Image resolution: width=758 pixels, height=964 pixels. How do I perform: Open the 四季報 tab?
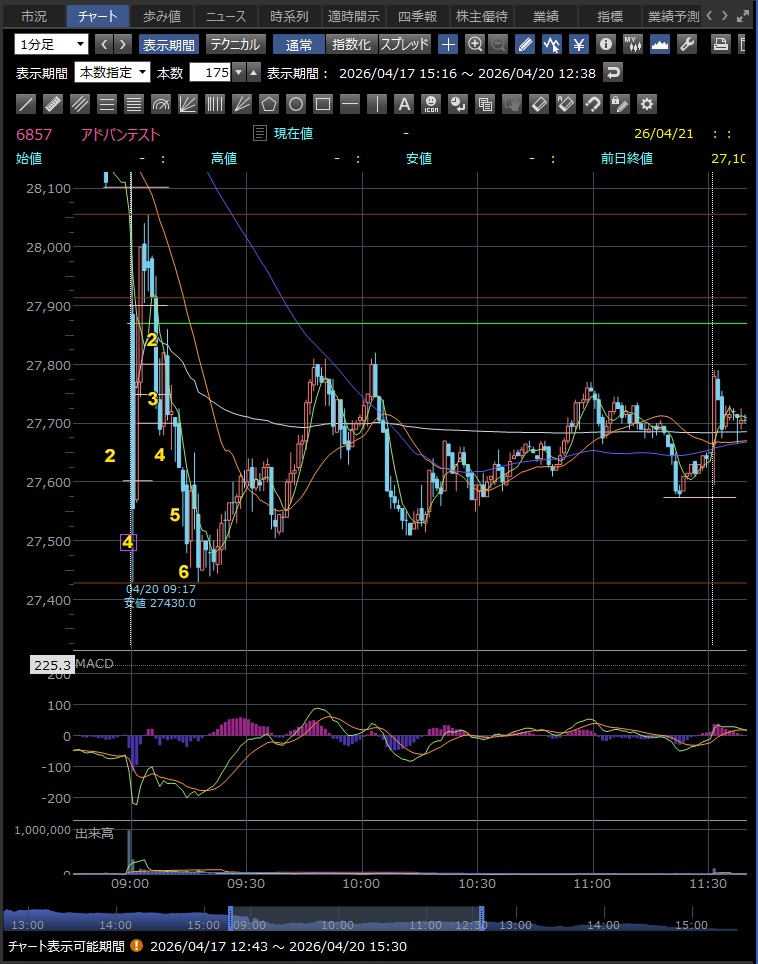[x=416, y=16]
